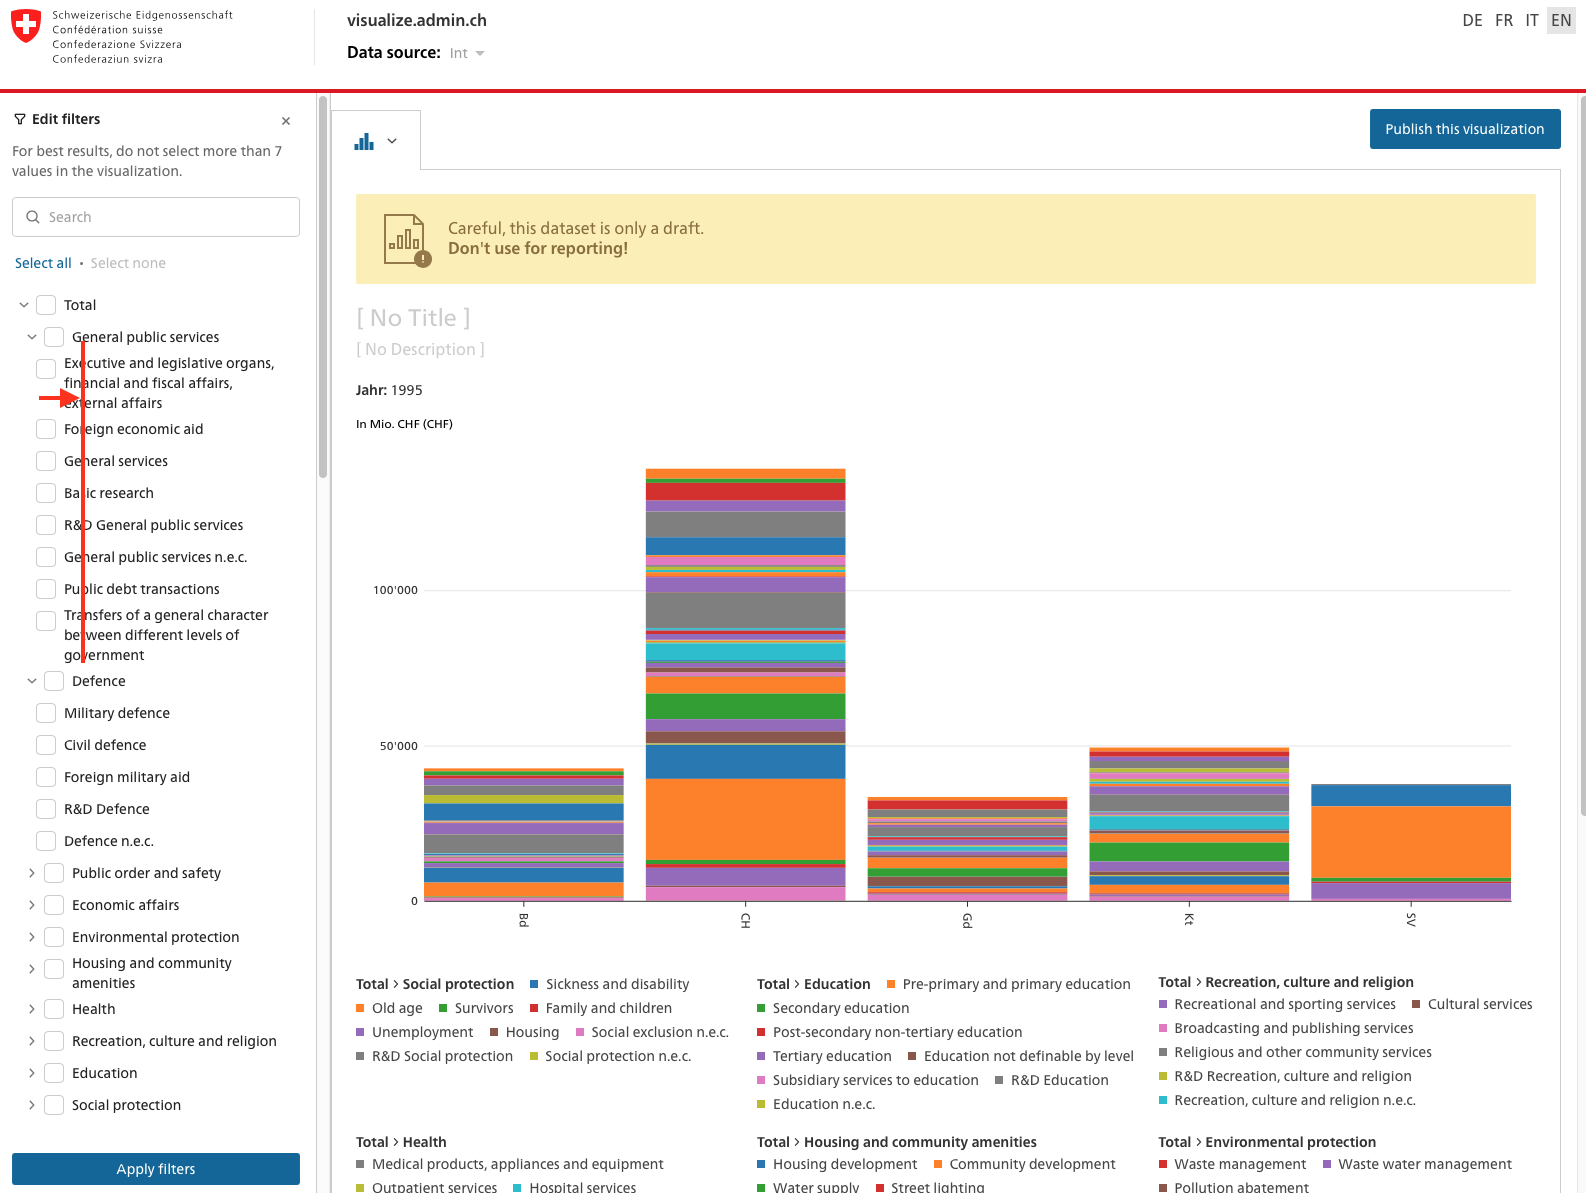Image resolution: width=1586 pixels, height=1193 pixels.
Task: Check the Military defence checkbox
Action: click(x=46, y=713)
